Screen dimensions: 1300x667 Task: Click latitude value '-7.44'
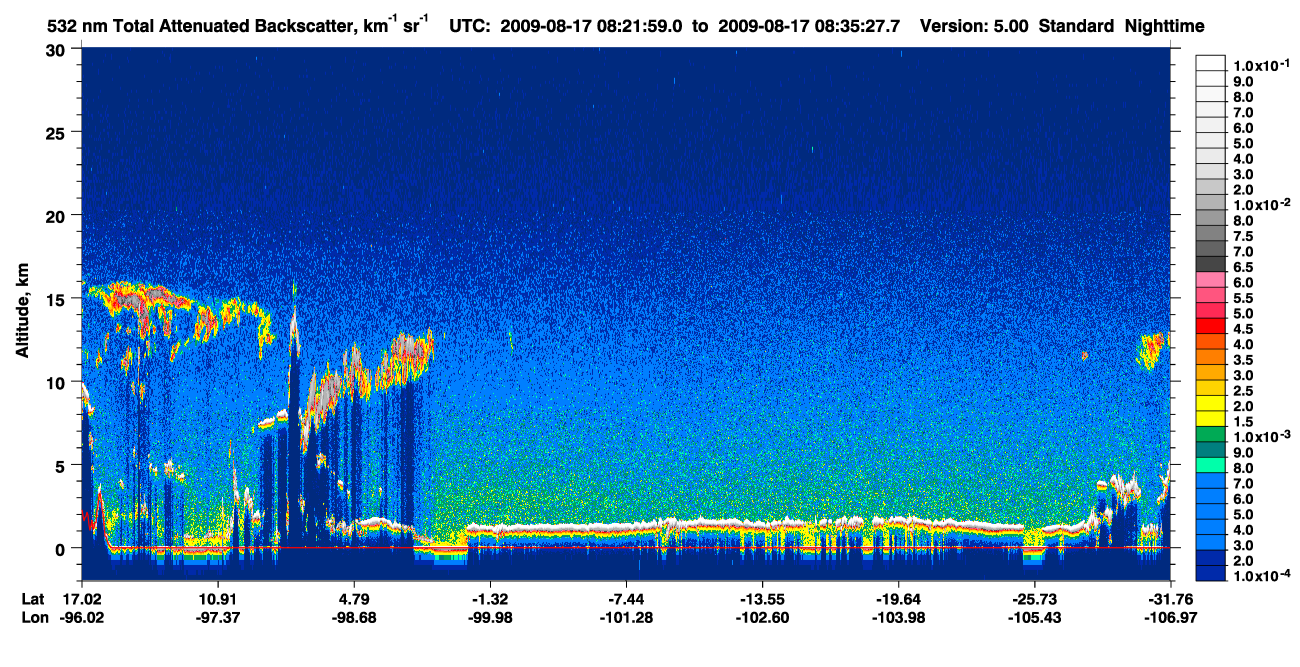pos(626,599)
